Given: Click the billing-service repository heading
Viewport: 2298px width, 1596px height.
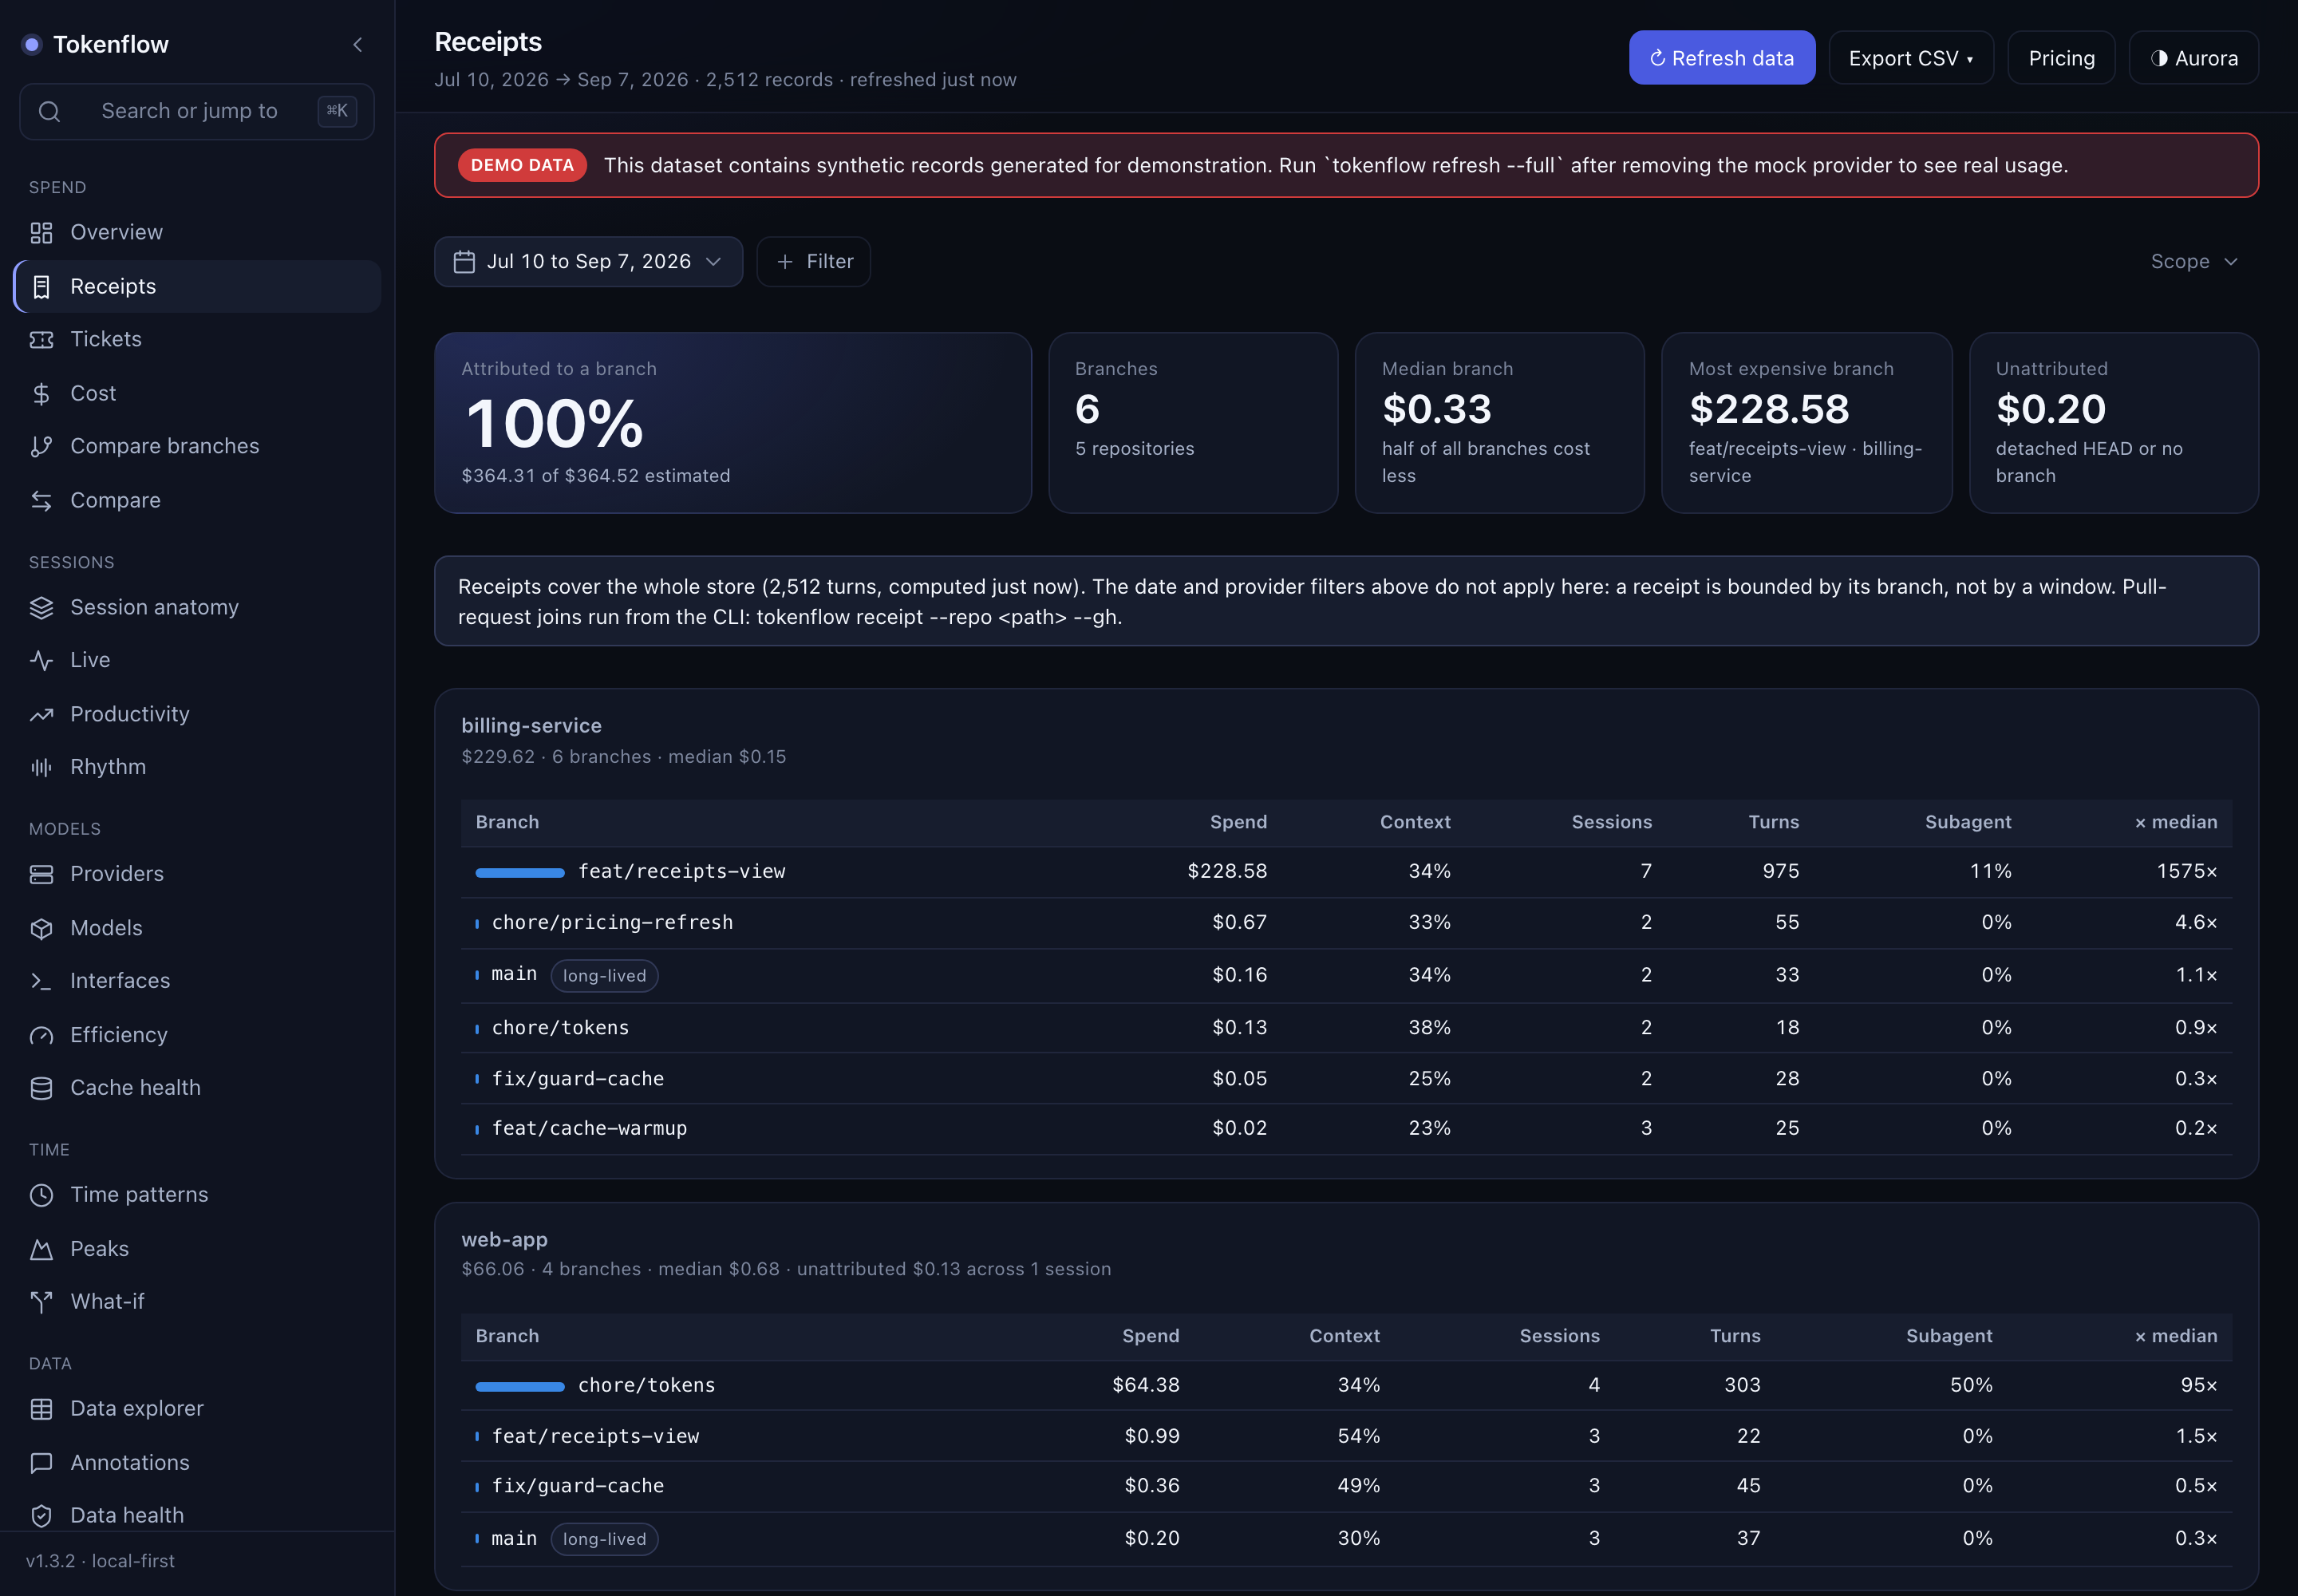Looking at the screenshot, I should 531,726.
